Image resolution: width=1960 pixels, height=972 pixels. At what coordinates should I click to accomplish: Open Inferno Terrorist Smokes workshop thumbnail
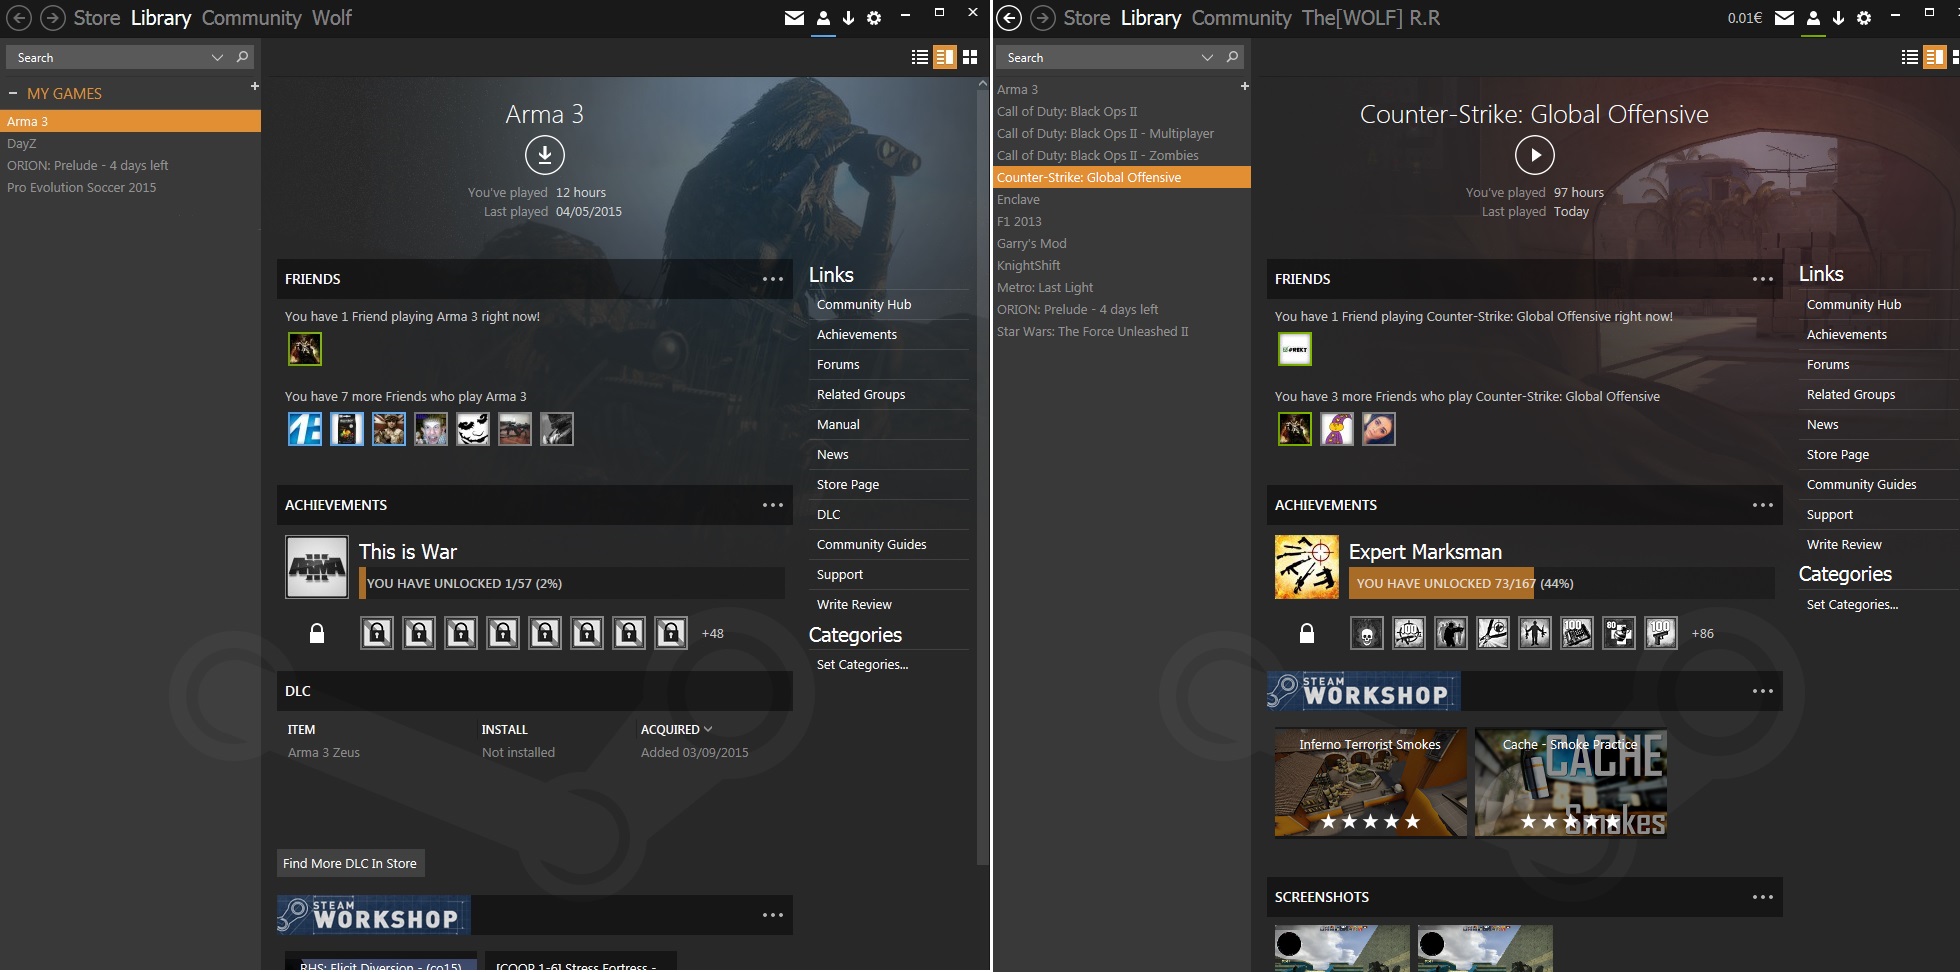click(x=1370, y=782)
